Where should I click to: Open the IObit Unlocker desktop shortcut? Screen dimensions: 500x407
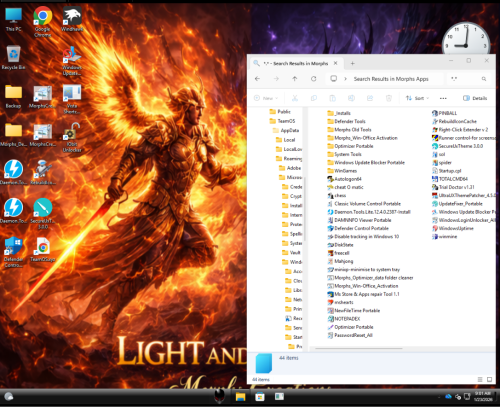[x=72, y=137]
